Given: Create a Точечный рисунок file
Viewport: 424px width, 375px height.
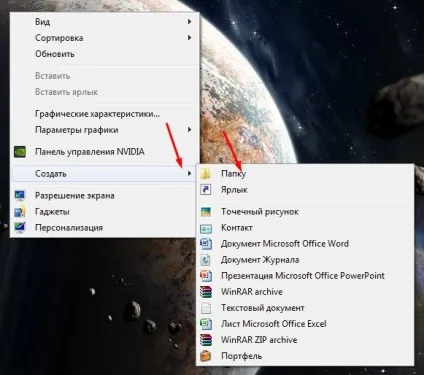Looking at the screenshot, I should coord(305,212).
